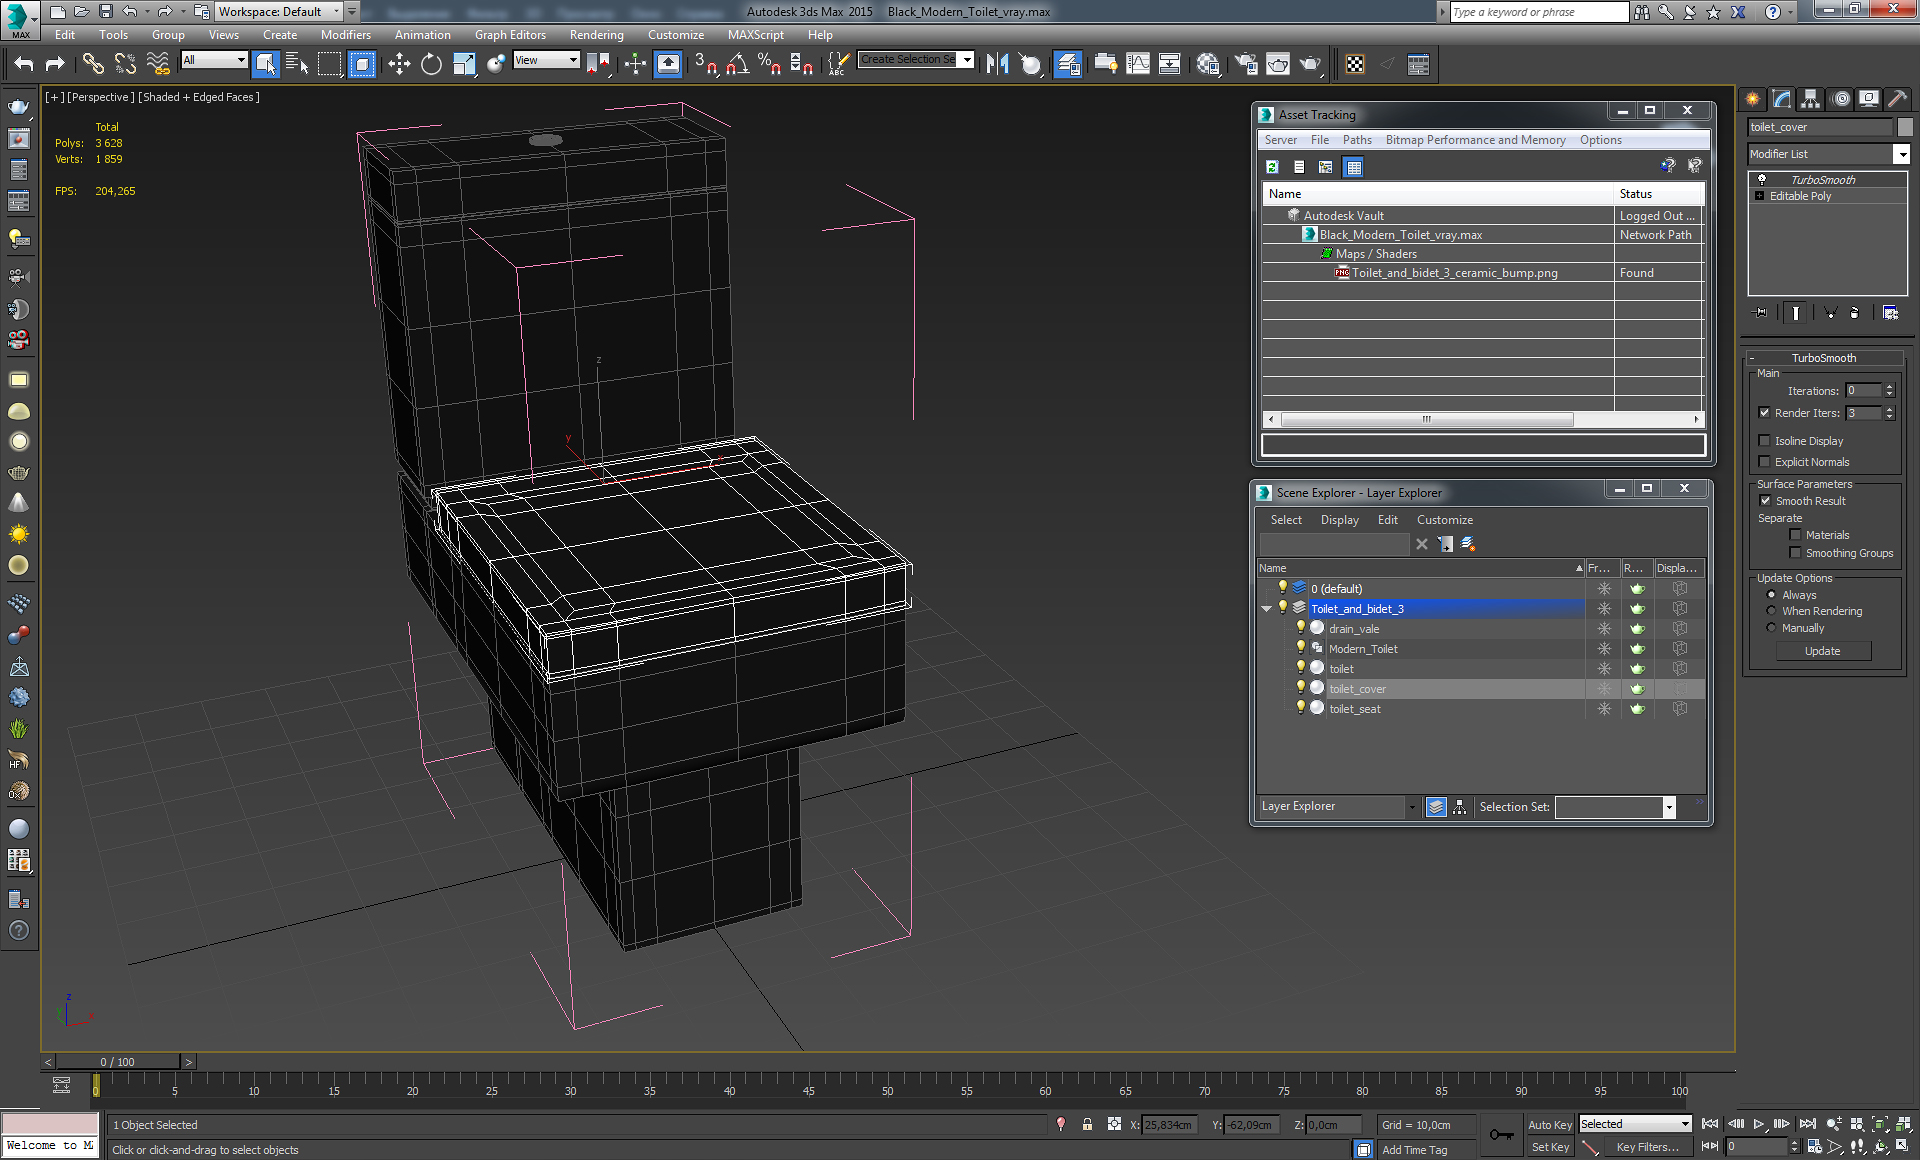This screenshot has width=1920, height=1160.
Task: Open the Render Setup icon
Action: click(1245, 64)
